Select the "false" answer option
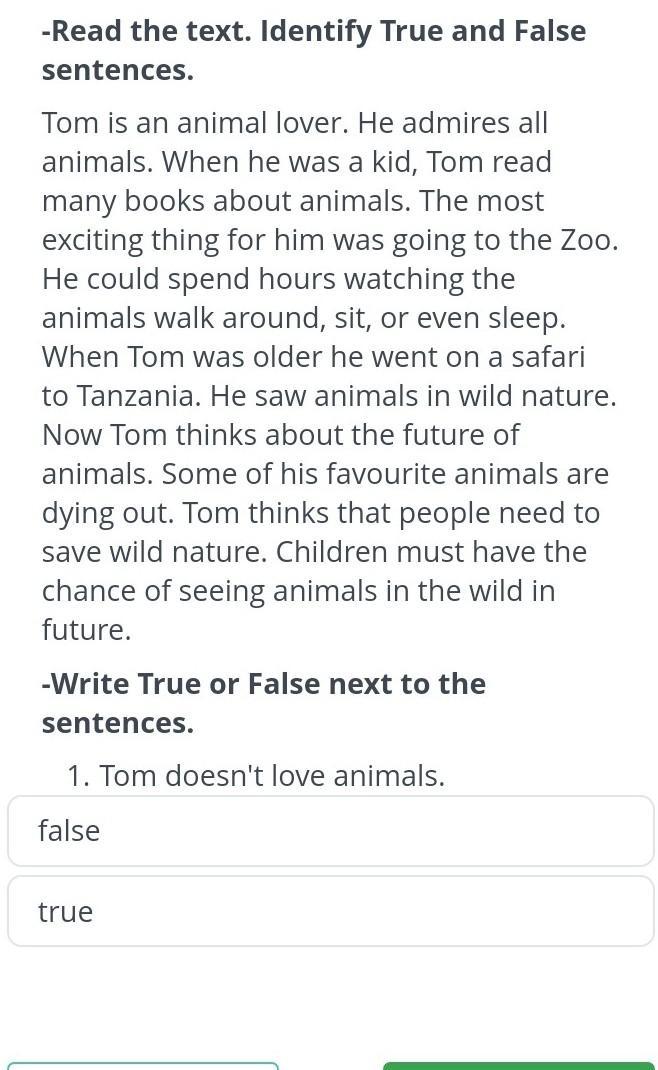658x1070 pixels. click(330, 831)
